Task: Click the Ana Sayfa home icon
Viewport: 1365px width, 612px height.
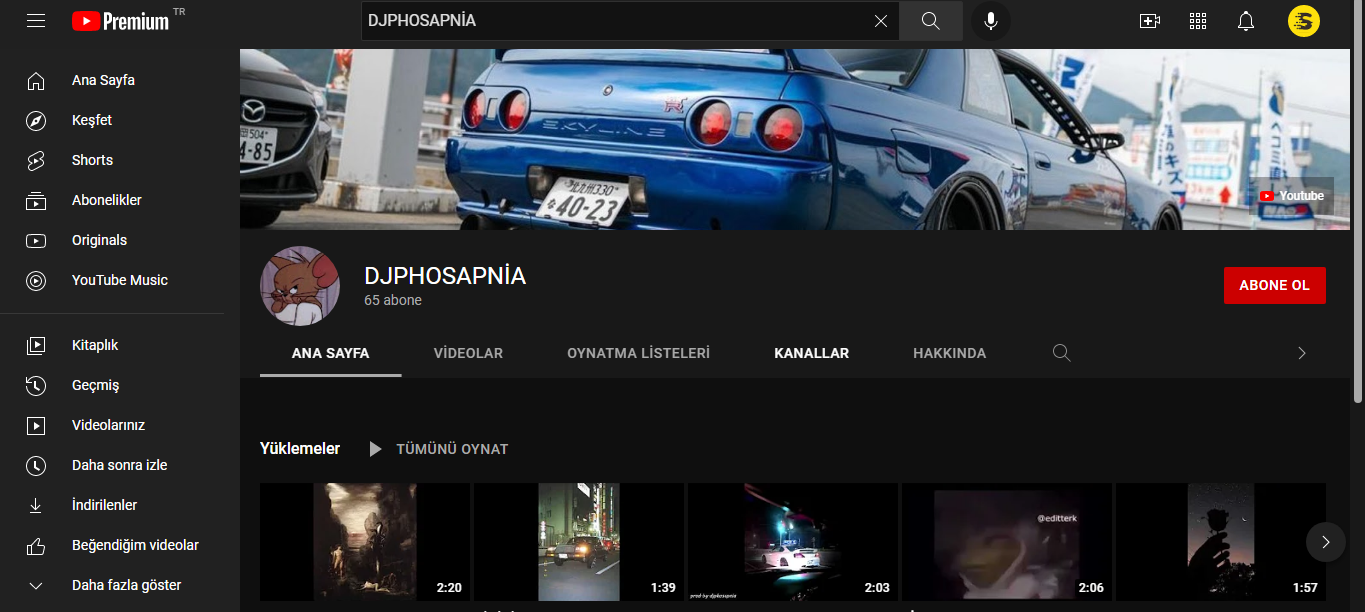Action: (x=36, y=81)
